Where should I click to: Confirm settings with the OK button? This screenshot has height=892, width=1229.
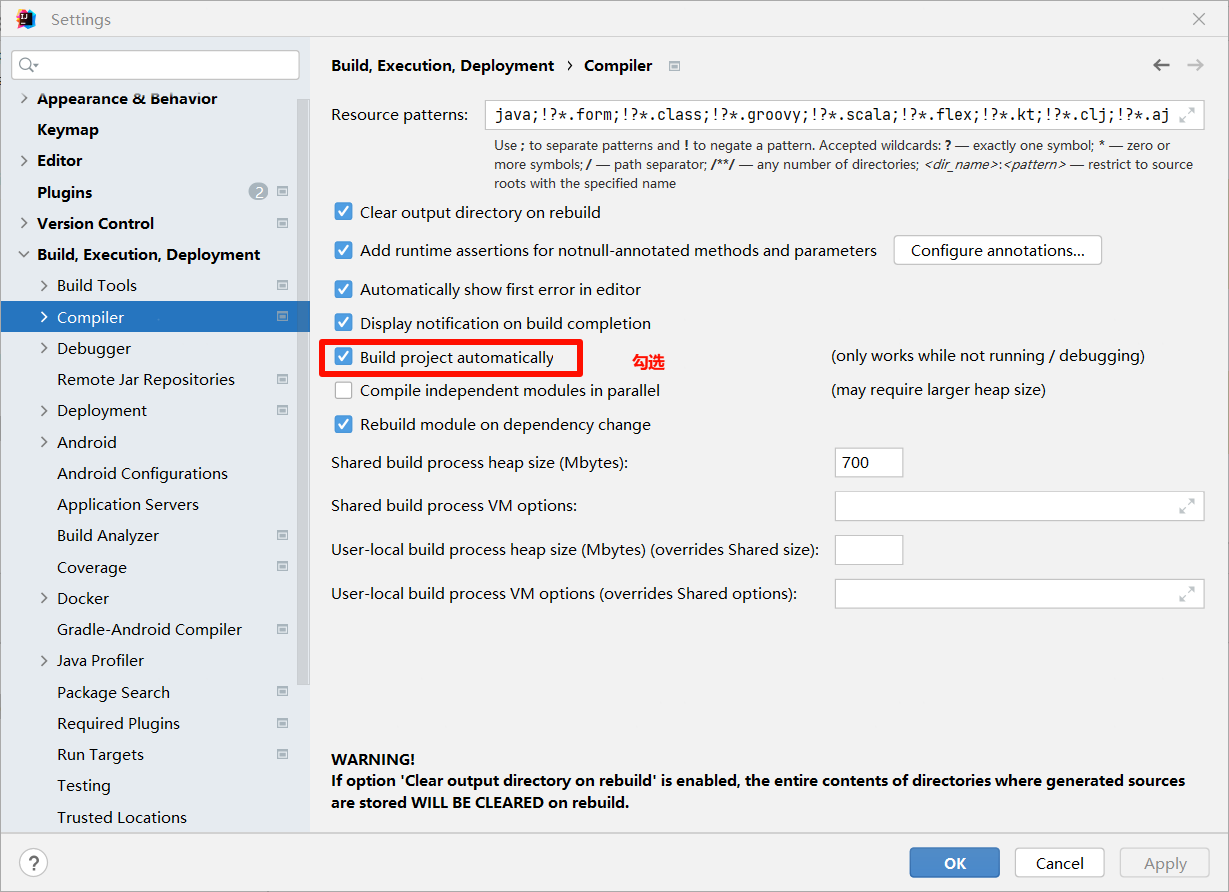(954, 863)
